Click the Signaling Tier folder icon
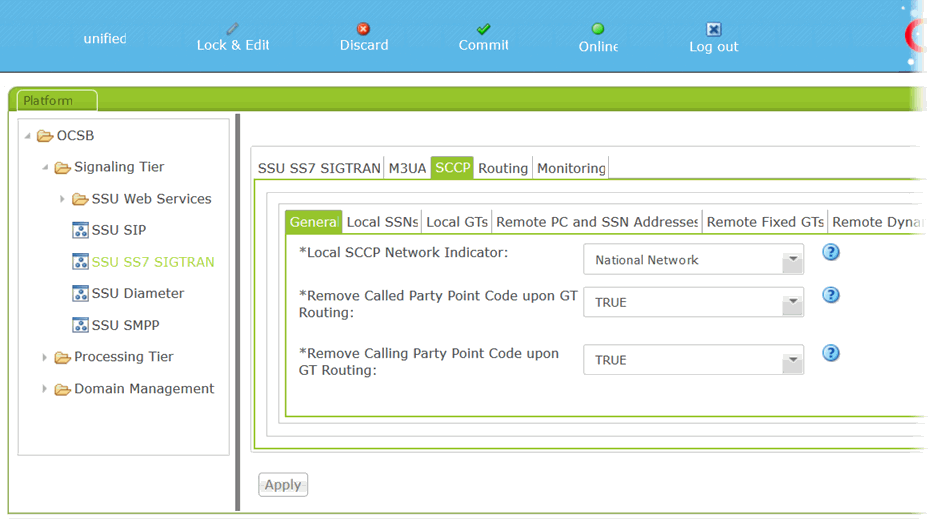This screenshot has height=519, width=933. tap(62, 168)
